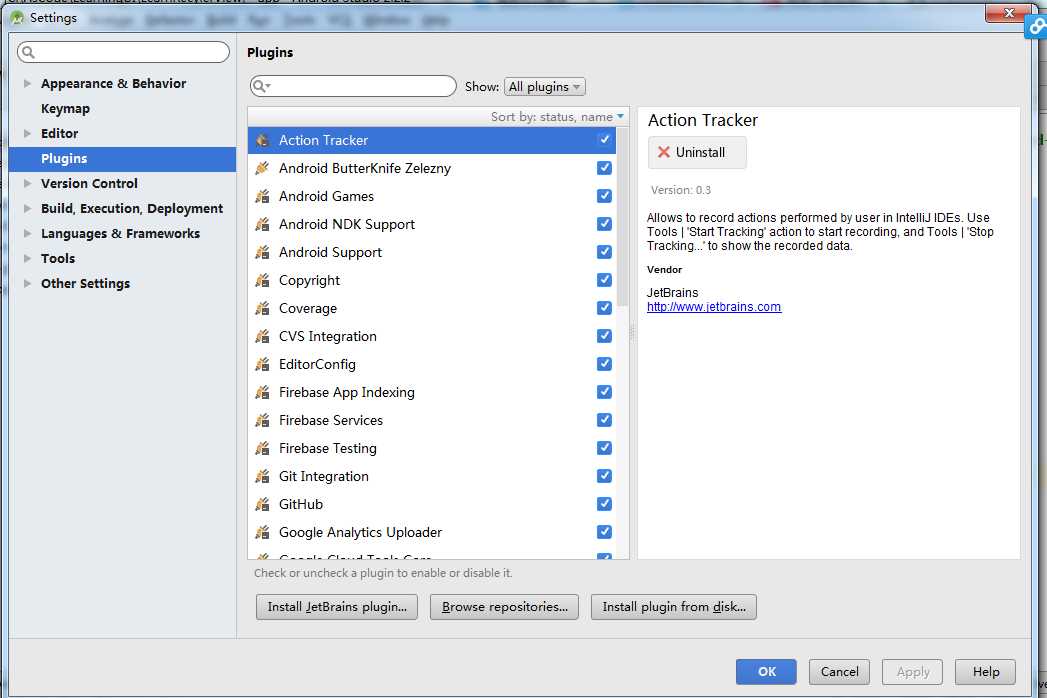
Task: Click the CVS Integration plugin icon
Action: click(x=262, y=337)
